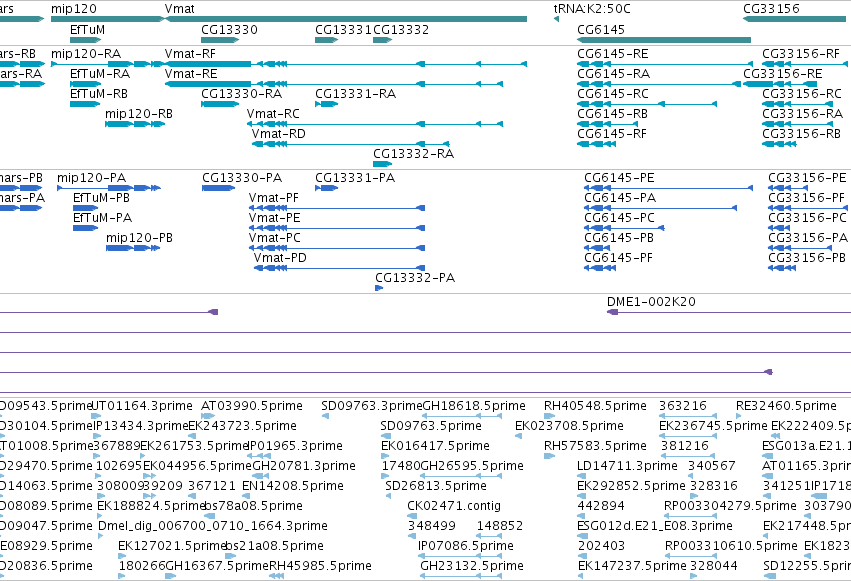851x581 pixels.
Task: Click the CG33156-RB transcript label
Action: click(802, 134)
